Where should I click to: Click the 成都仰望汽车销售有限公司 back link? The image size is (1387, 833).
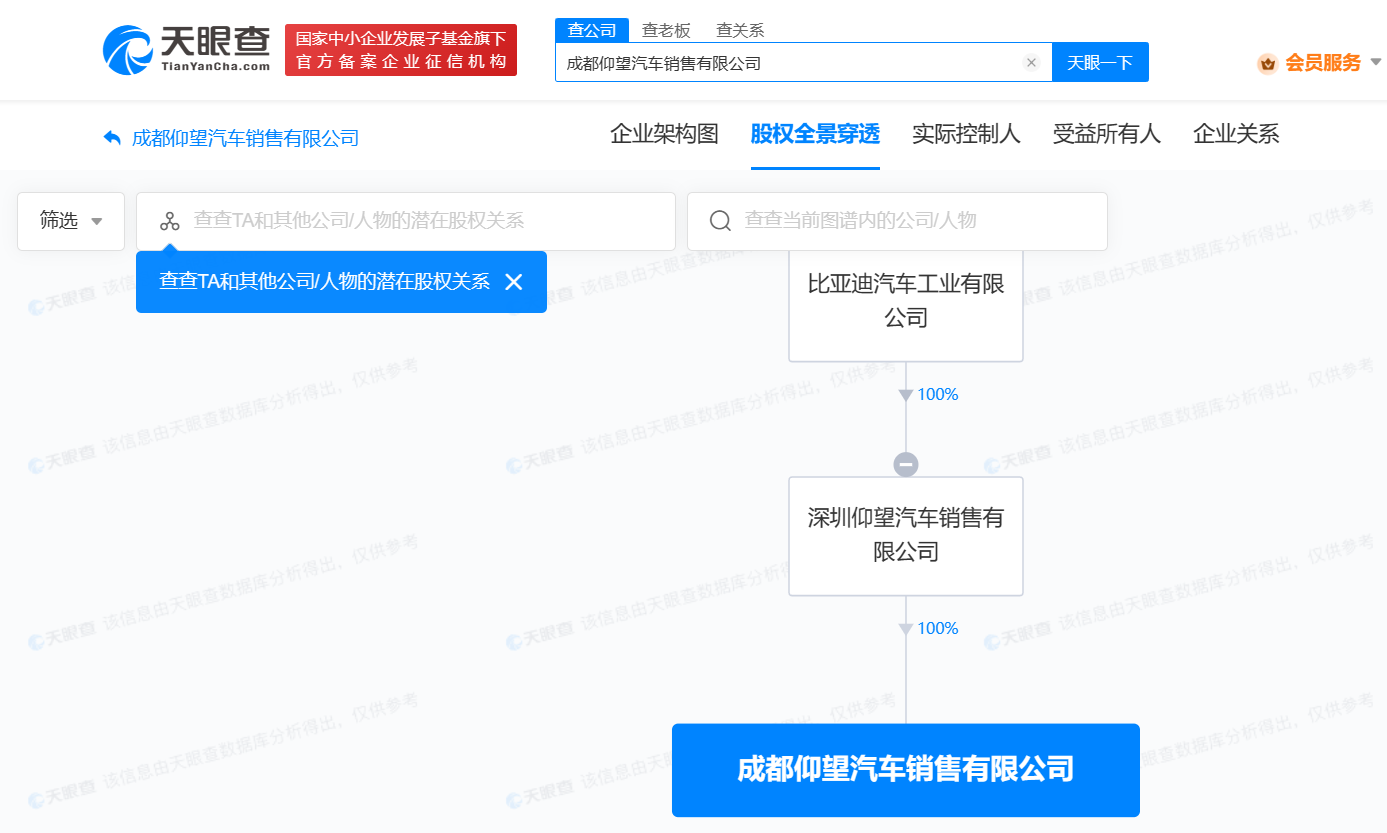245,138
